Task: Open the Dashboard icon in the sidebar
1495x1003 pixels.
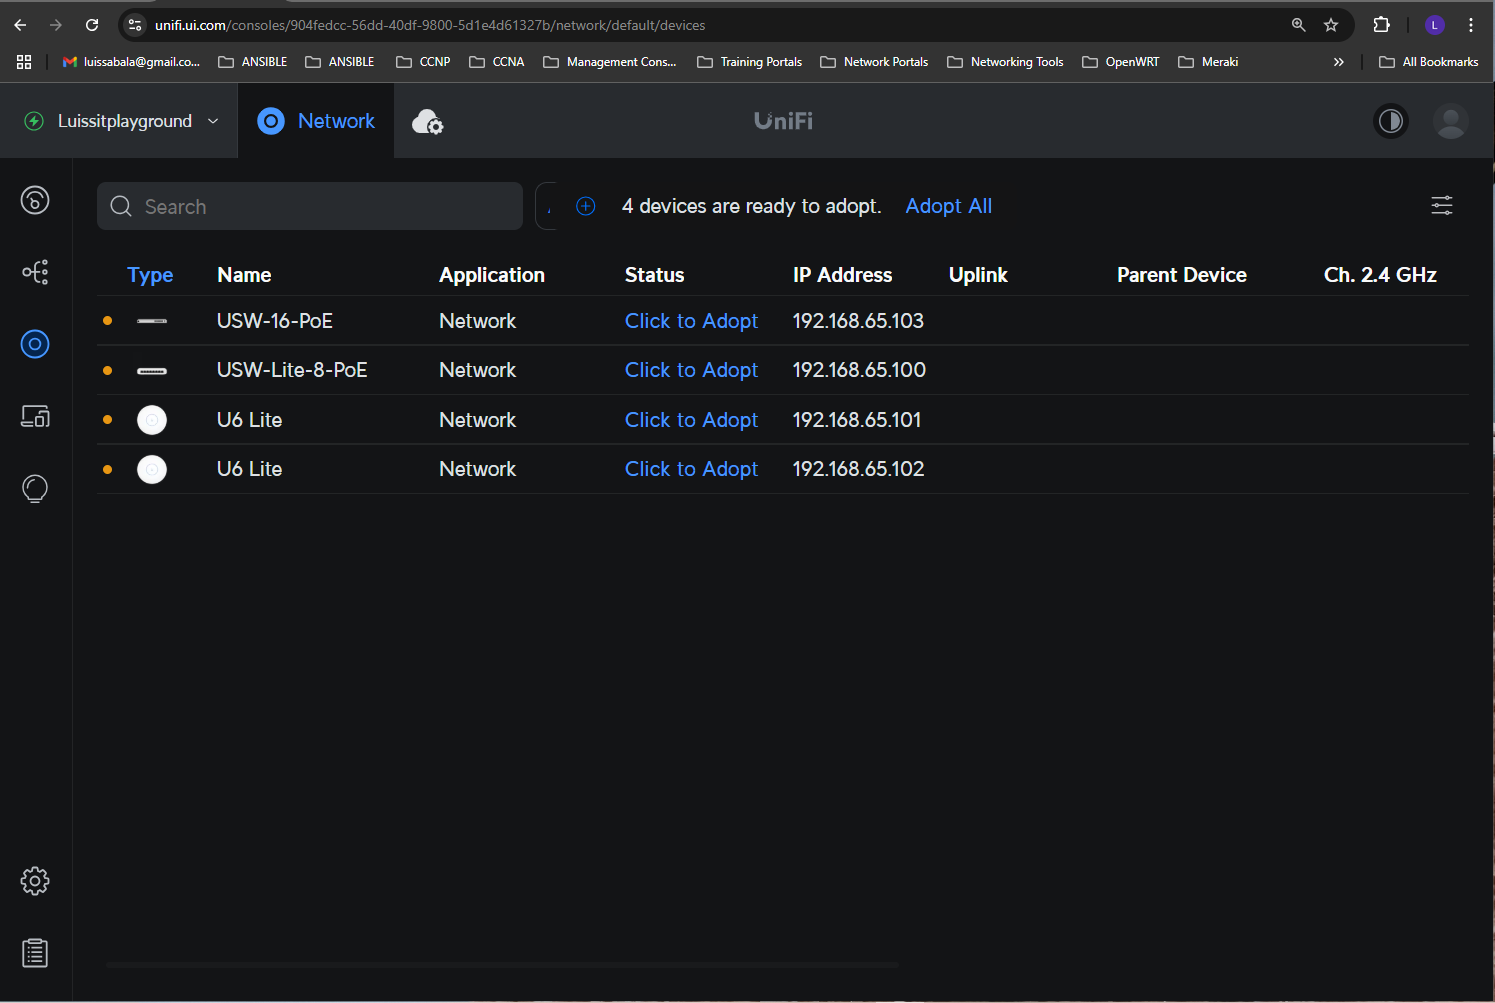Action: (35, 200)
